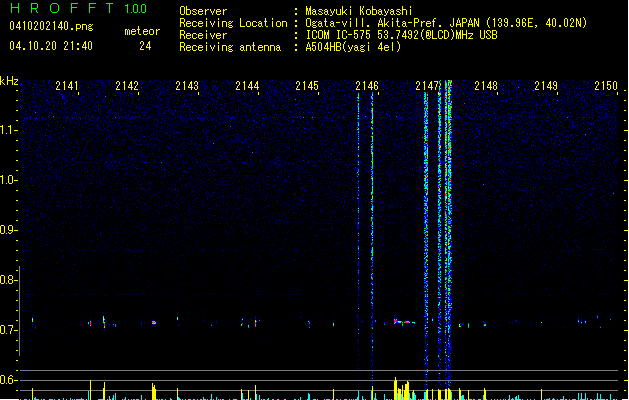Click the kHz axis unit label
The image size is (629, 400).
coord(9,81)
